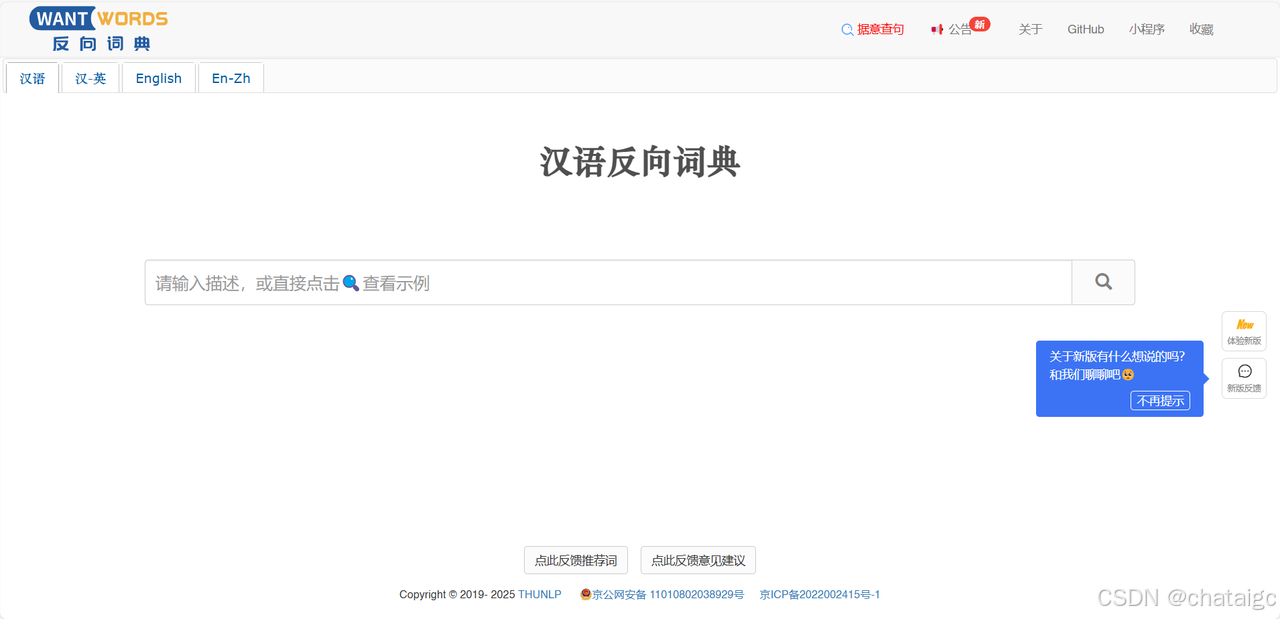This screenshot has height=619, width=1280.
Task: Open the 汉语反向词典 heading
Action: coord(640,161)
